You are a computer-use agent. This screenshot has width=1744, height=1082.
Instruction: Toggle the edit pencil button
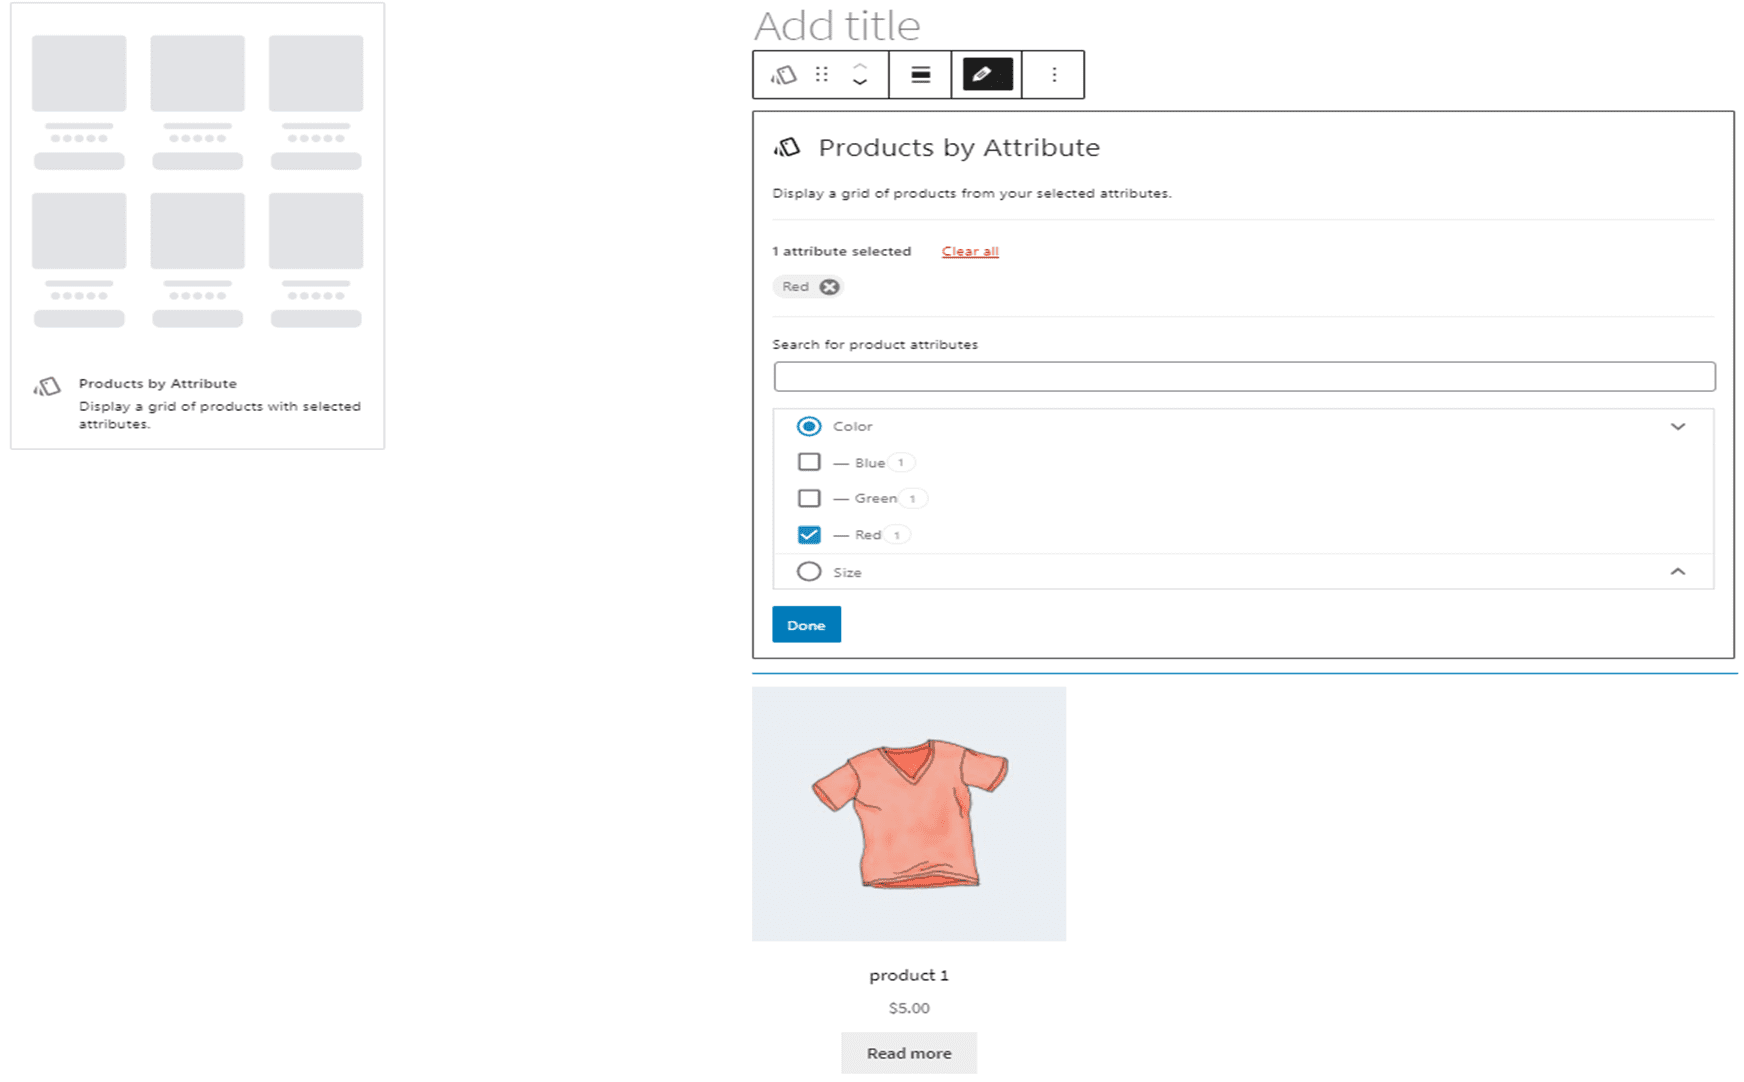point(986,75)
